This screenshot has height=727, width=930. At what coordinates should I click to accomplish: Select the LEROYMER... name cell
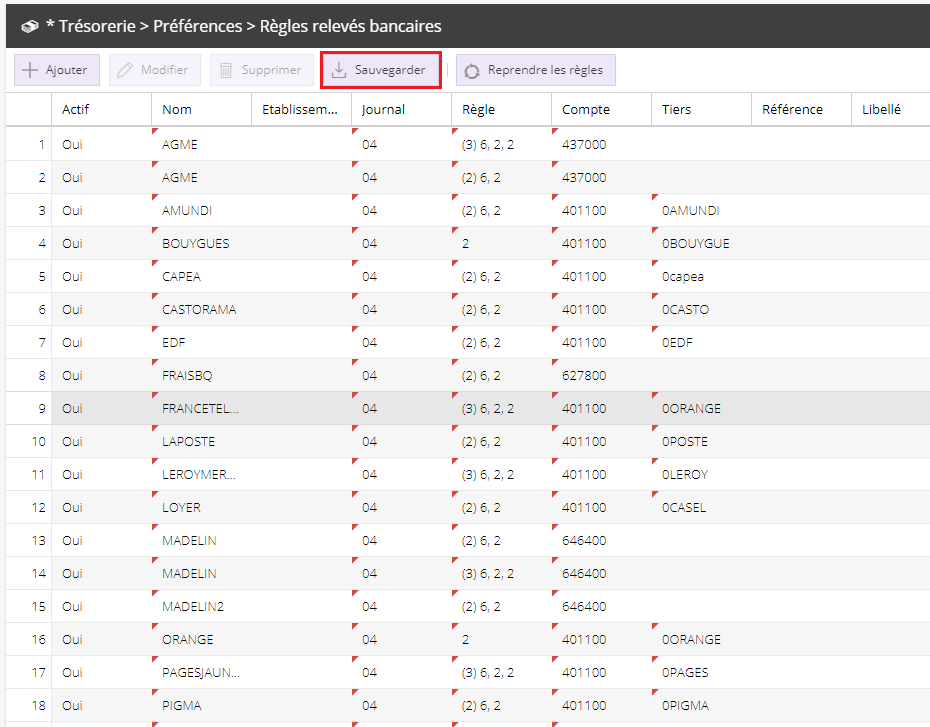point(202,474)
